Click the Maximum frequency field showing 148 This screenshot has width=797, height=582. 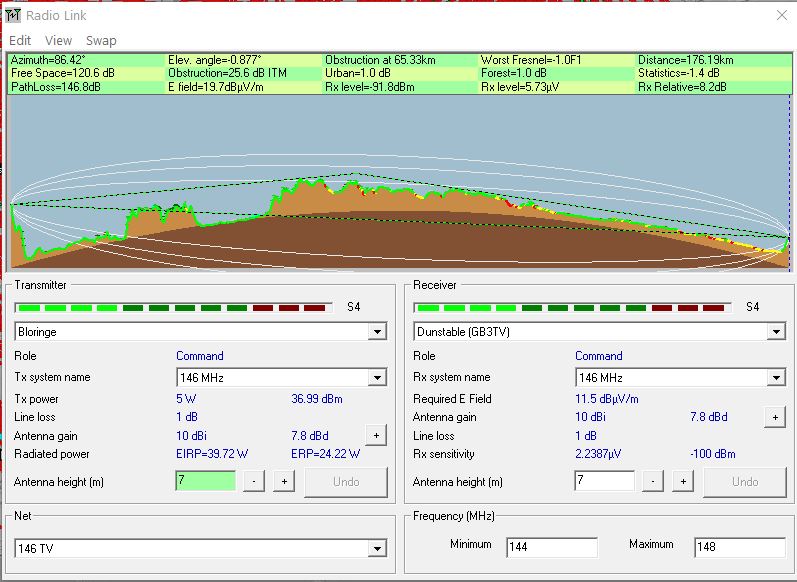tap(740, 547)
